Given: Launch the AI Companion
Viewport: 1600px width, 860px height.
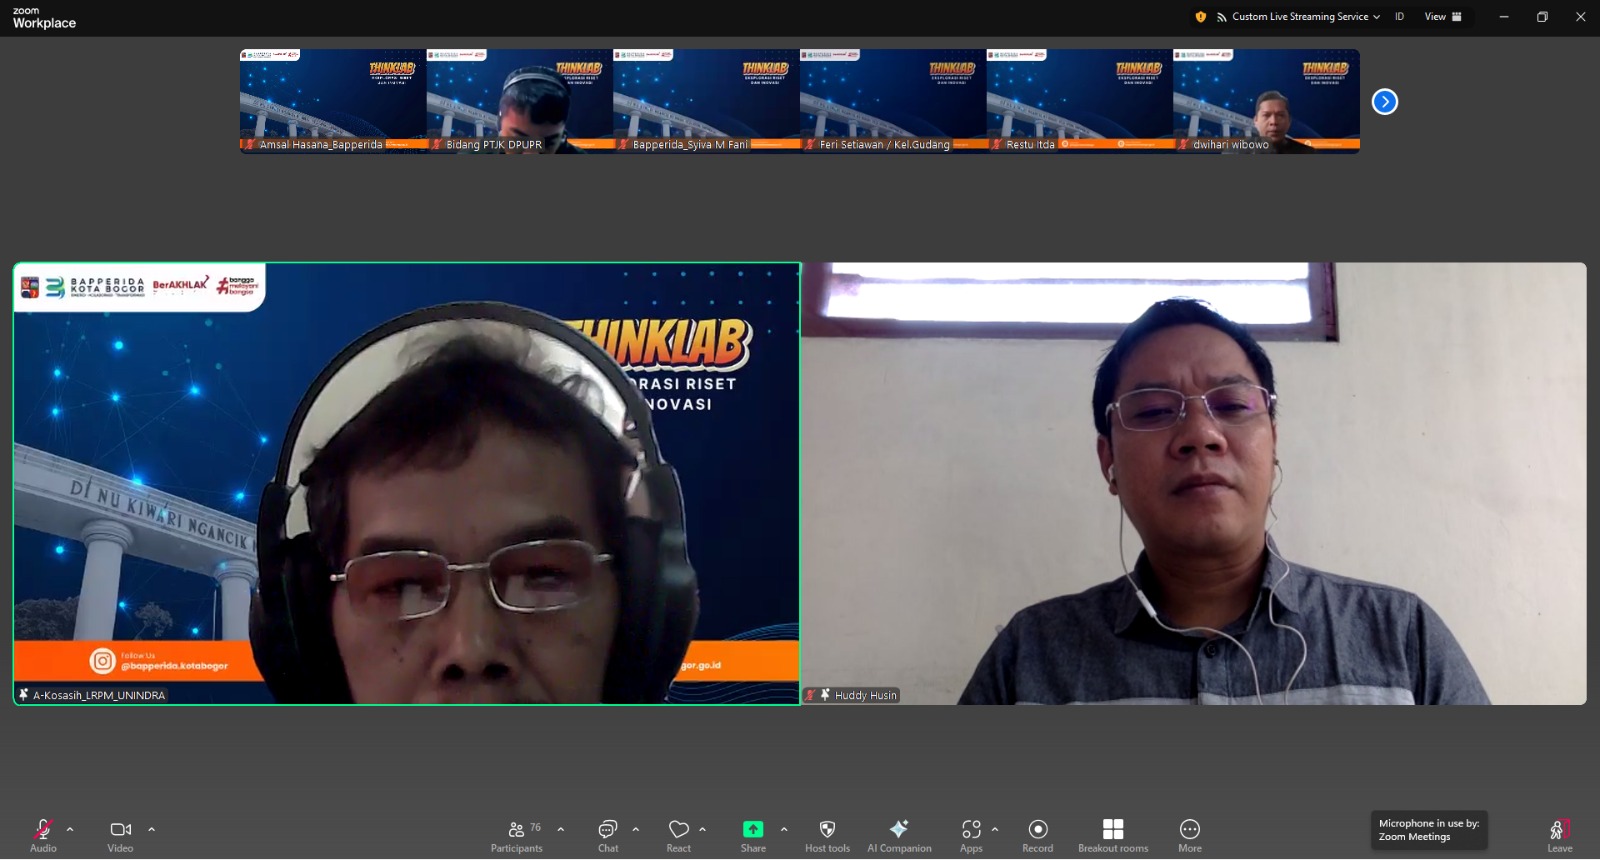Looking at the screenshot, I should [x=899, y=834].
